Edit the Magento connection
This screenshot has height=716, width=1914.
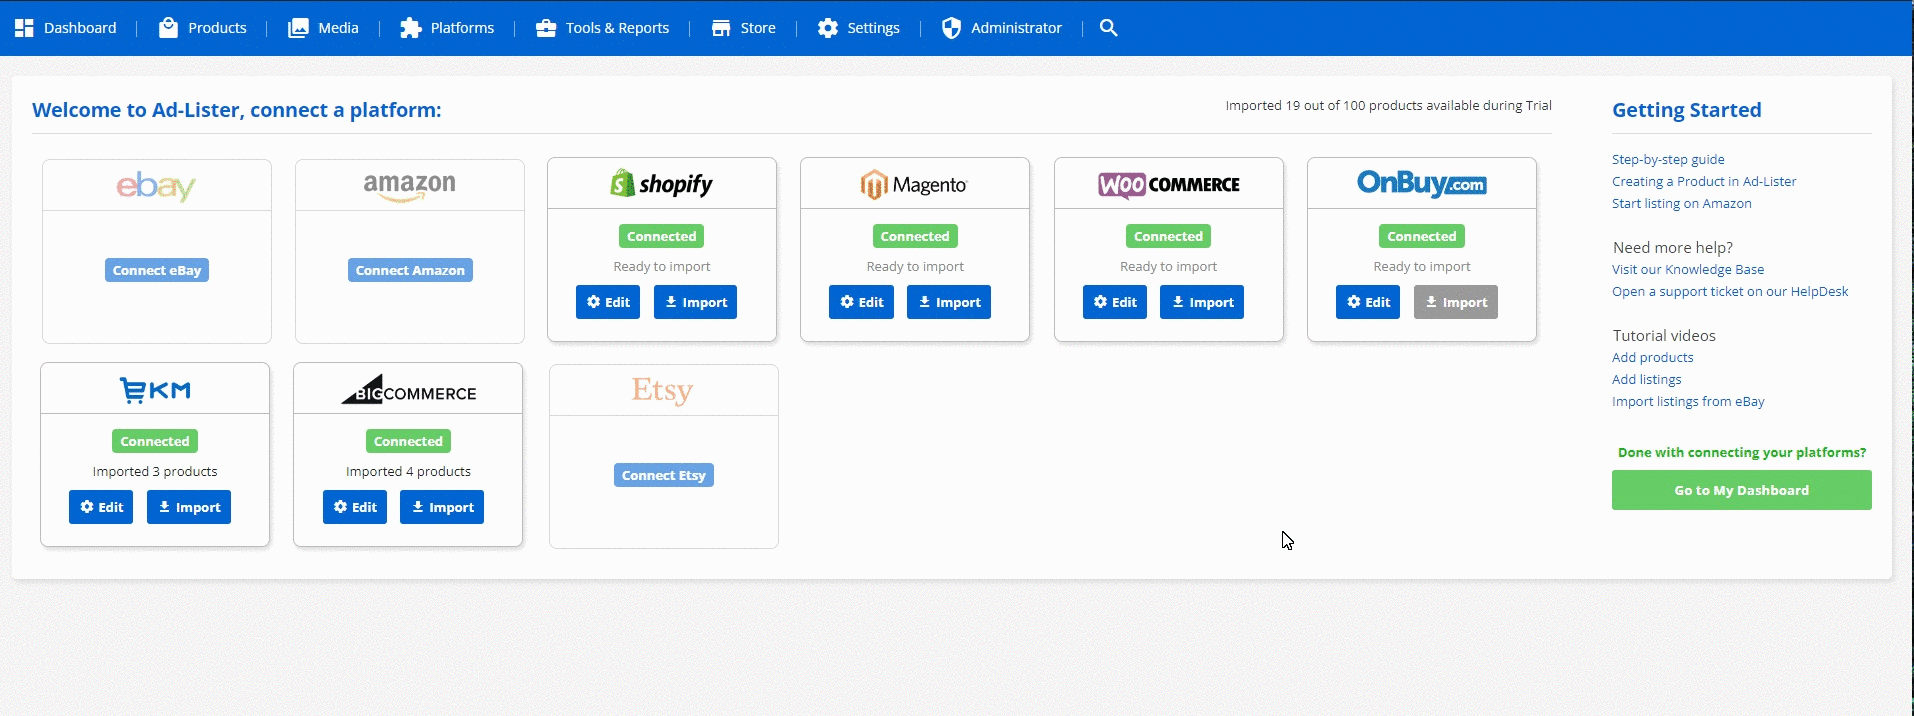(861, 302)
